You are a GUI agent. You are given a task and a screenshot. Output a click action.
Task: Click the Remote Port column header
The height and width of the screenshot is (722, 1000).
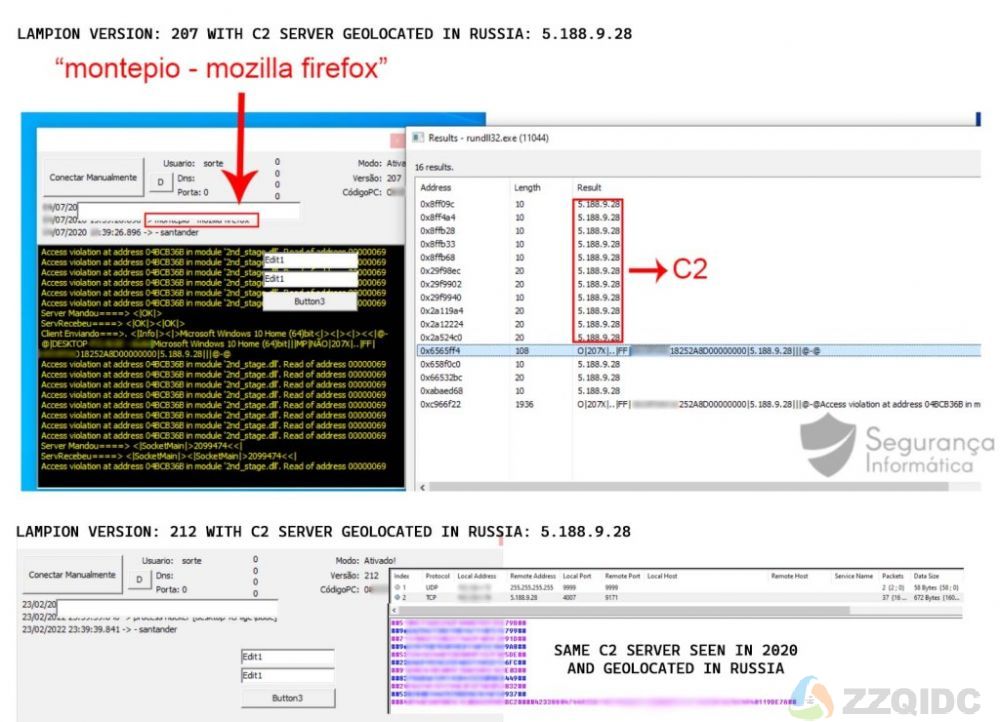coord(622,576)
